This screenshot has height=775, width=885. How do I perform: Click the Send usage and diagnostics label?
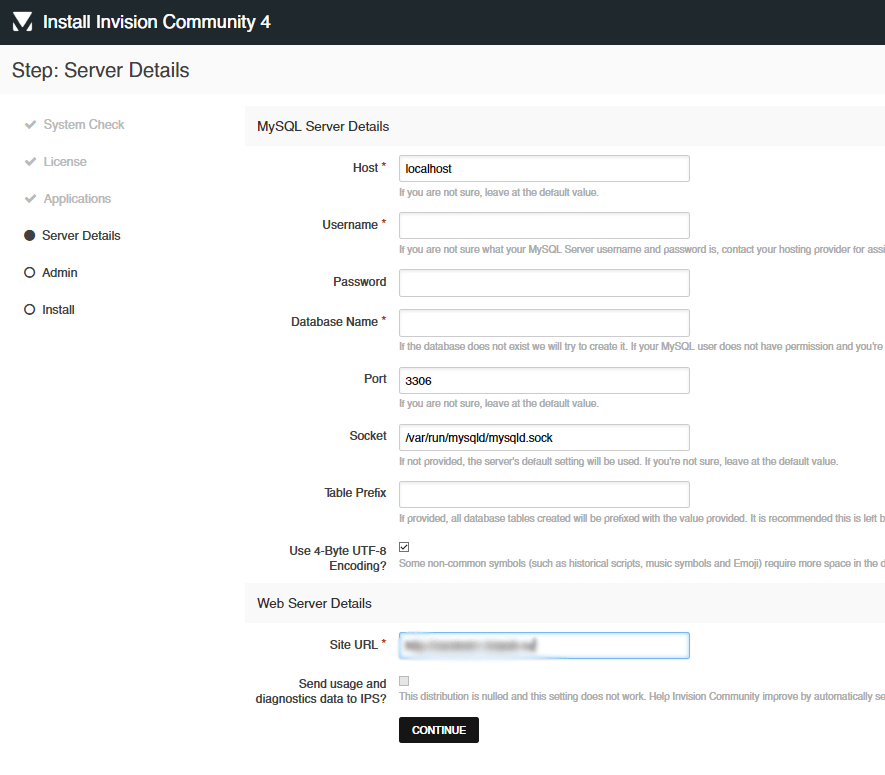pyautogui.click(x=321, y=691)
